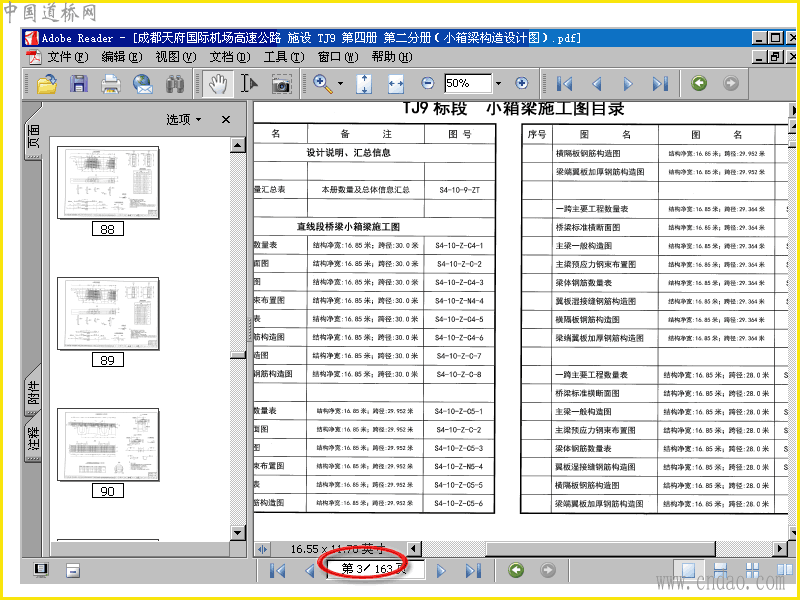Switch to single page layout view
800x600 pixels.
[689, 570]
